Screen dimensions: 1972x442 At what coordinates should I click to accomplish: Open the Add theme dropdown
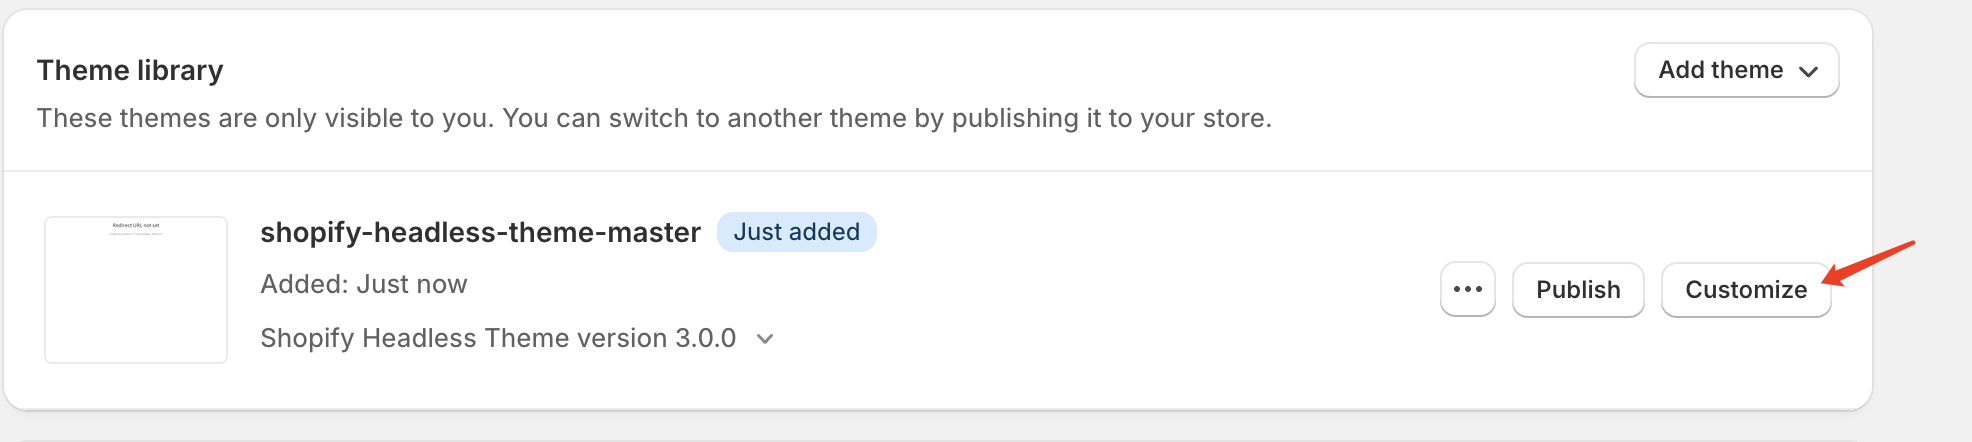tap(1736, 70)
